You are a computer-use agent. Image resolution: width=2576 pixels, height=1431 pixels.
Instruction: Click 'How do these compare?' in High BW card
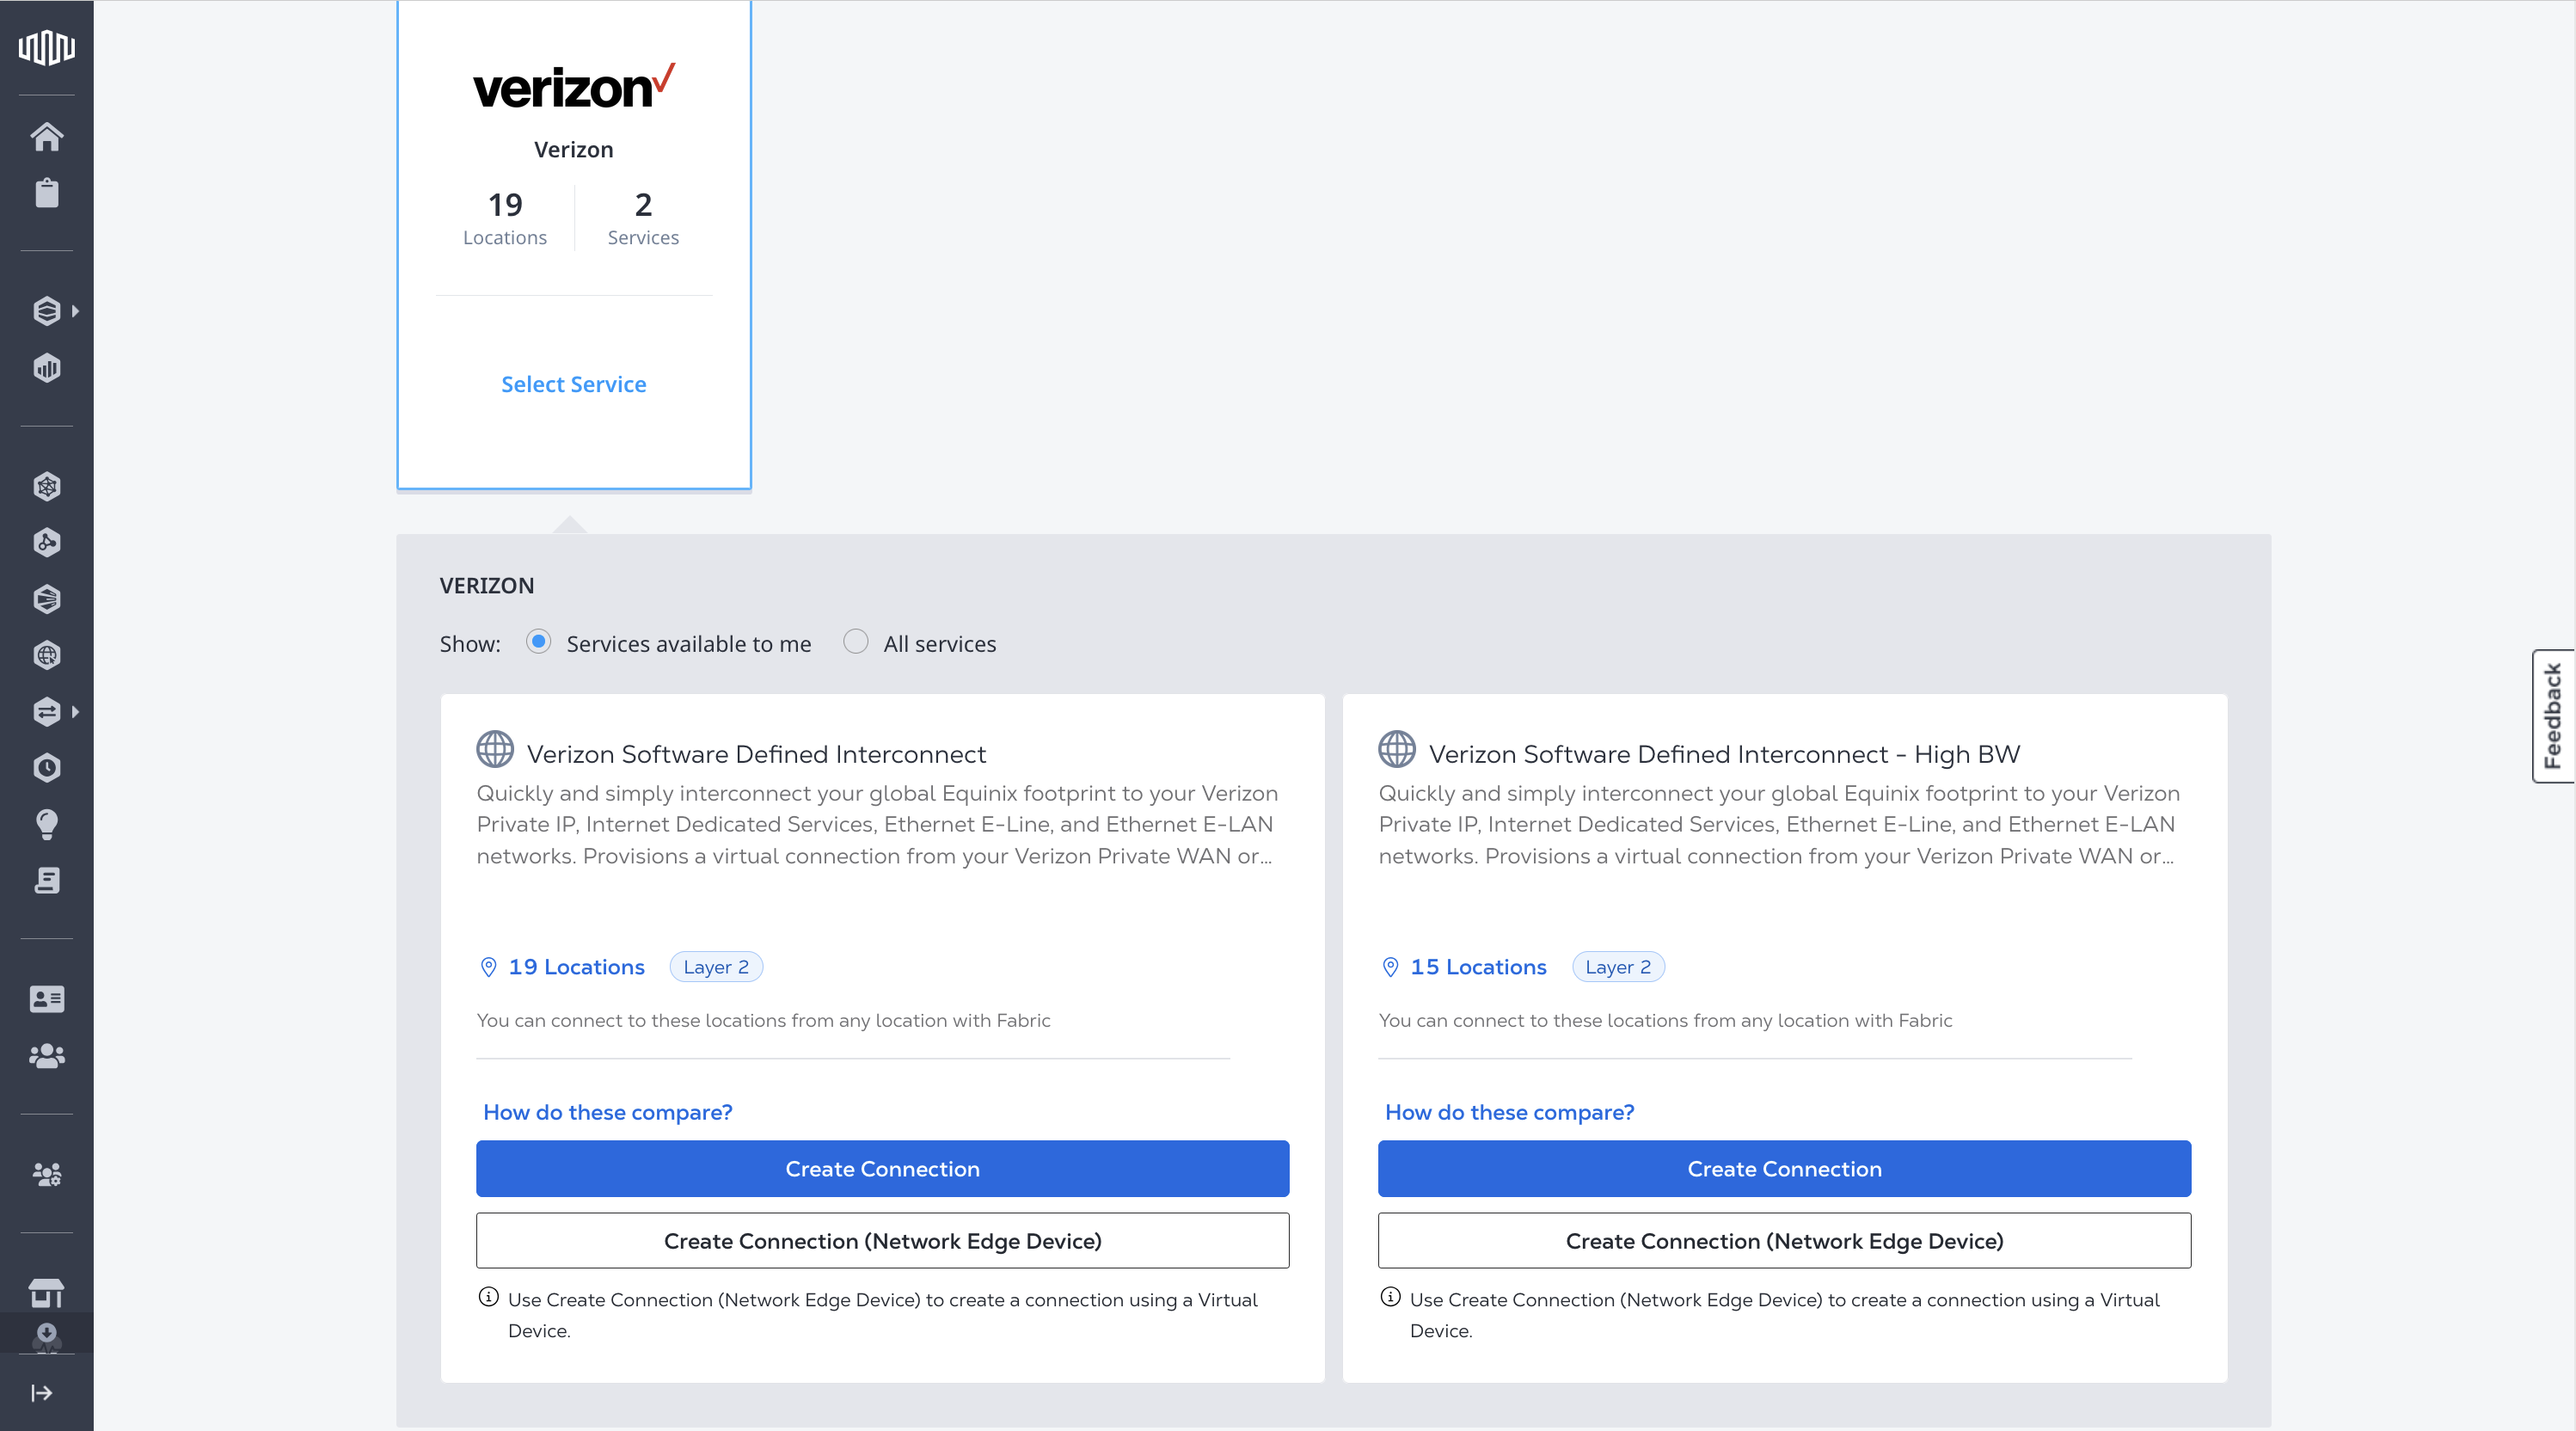pyautogui.click(x=1510, y=1112)
